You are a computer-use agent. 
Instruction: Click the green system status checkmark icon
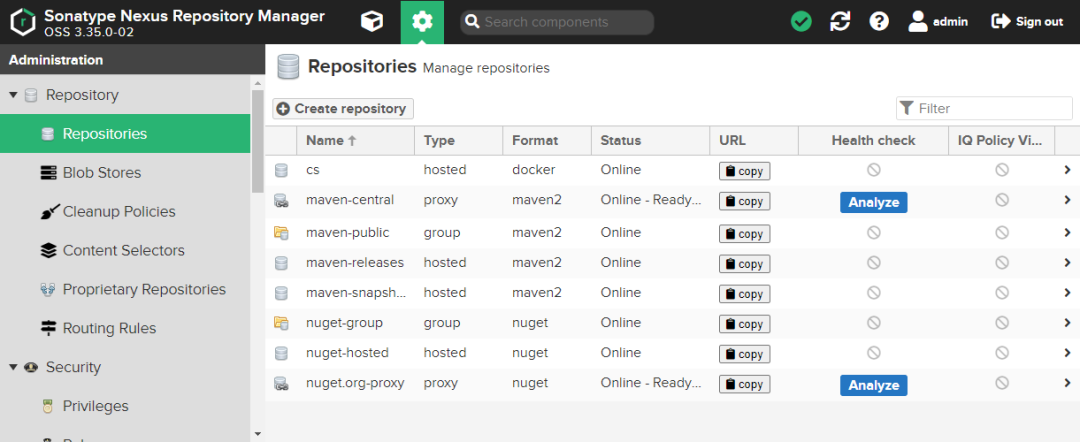coord(801,22)
